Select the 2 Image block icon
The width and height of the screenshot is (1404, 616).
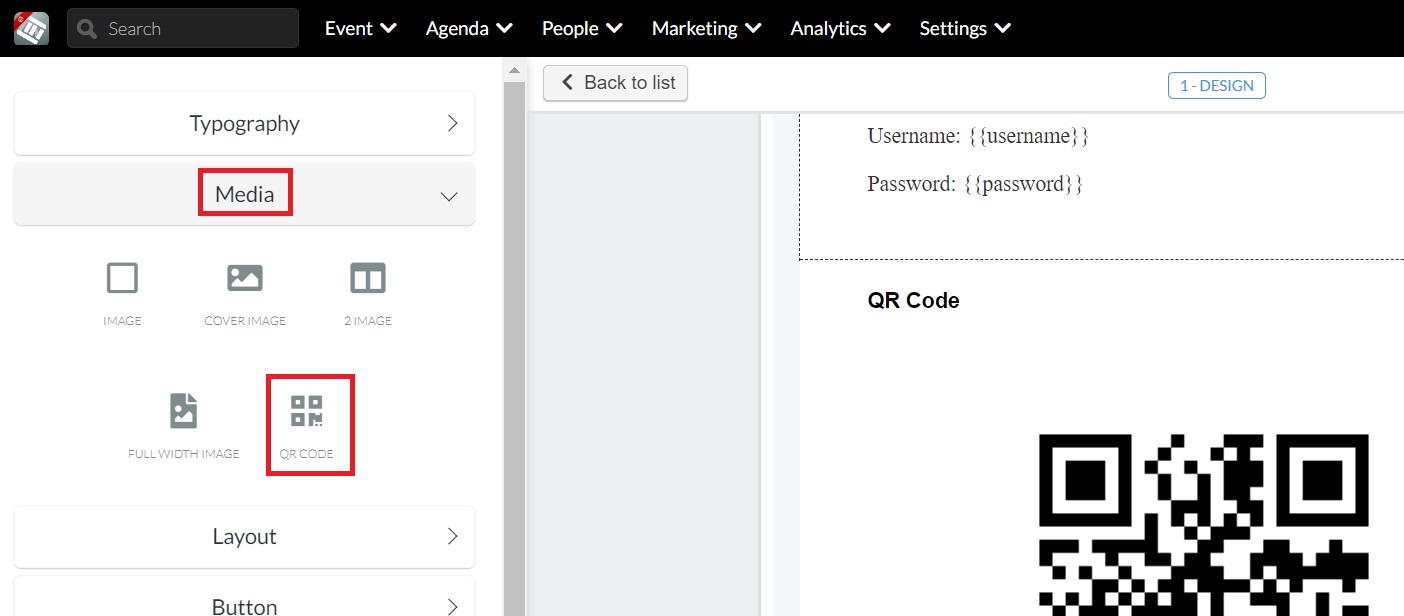pyautogui.click(x=368, y=278)
